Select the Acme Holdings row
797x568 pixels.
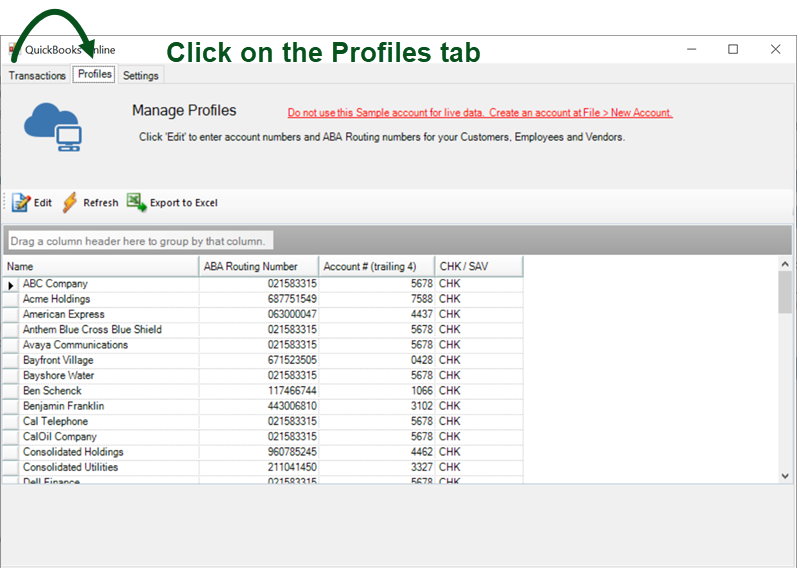263,299
